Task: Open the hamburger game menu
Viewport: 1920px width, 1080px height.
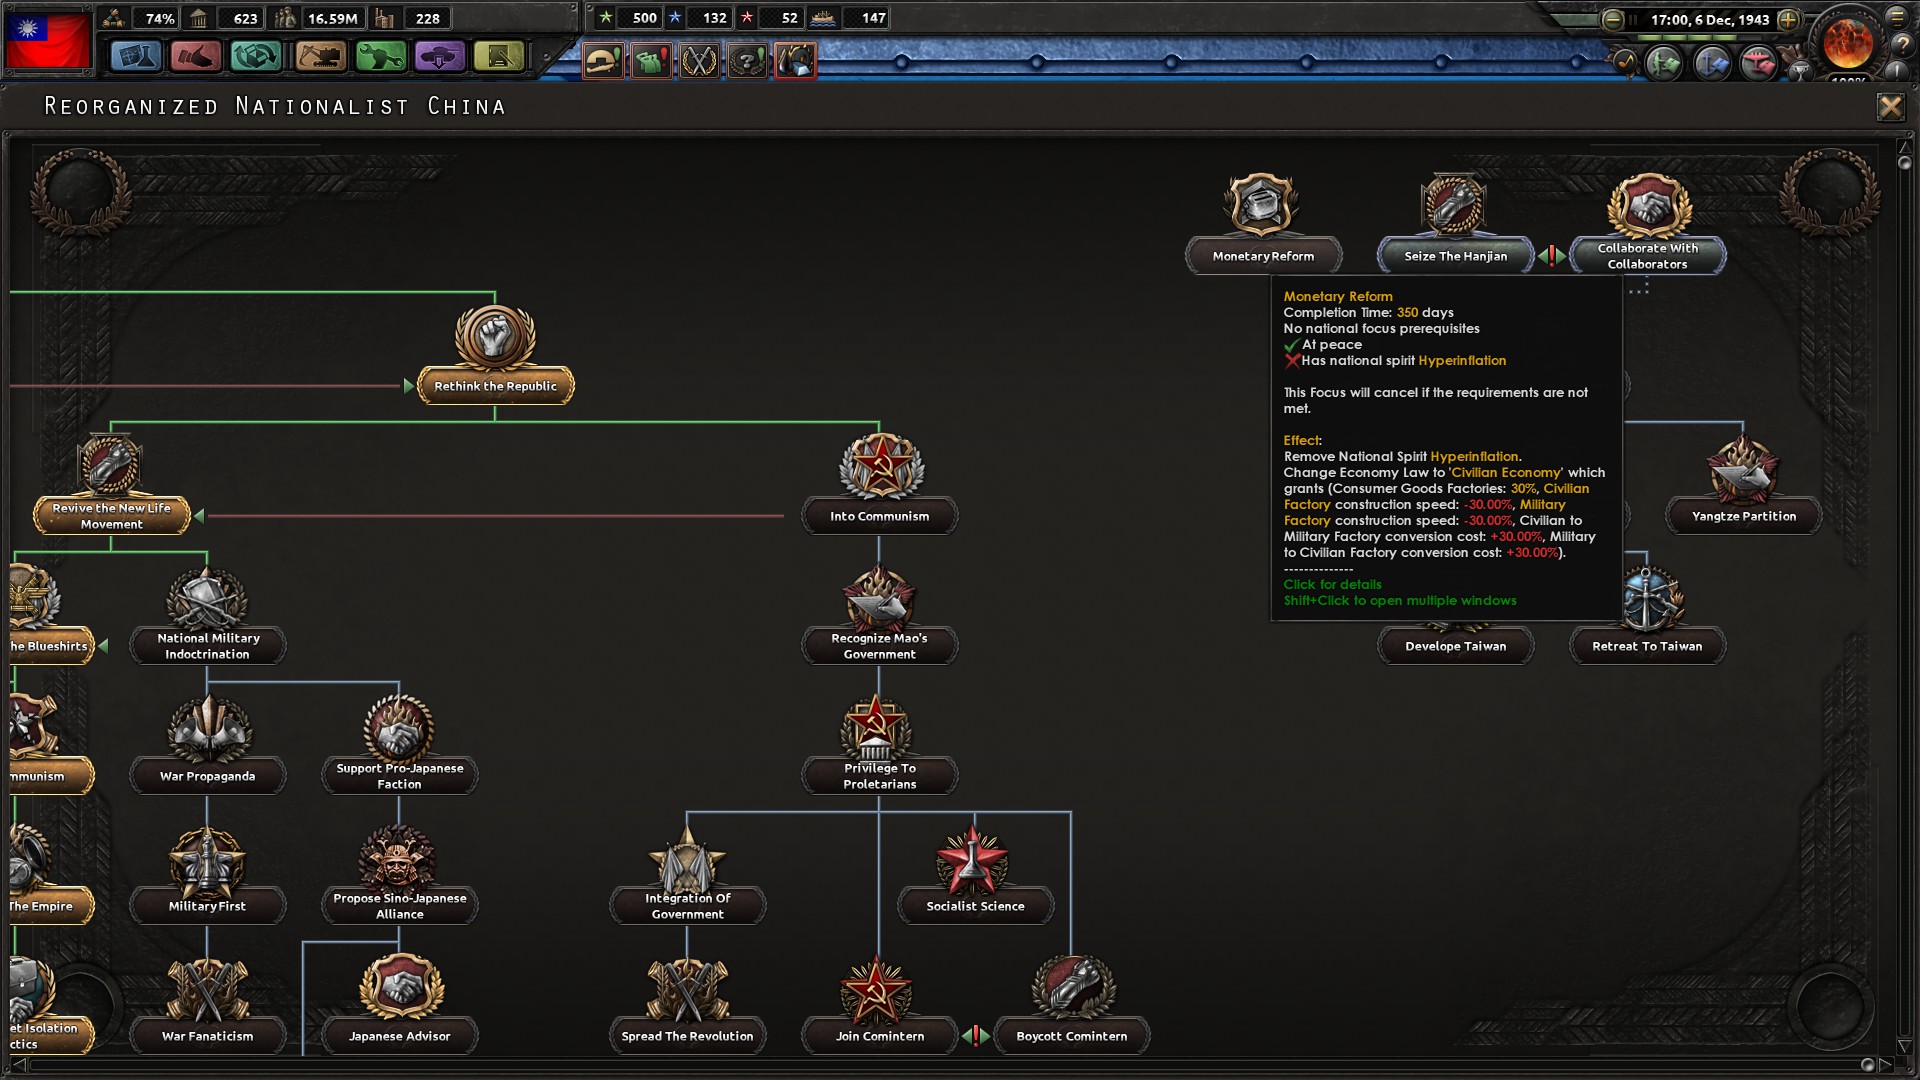Action: (1896, 18)
